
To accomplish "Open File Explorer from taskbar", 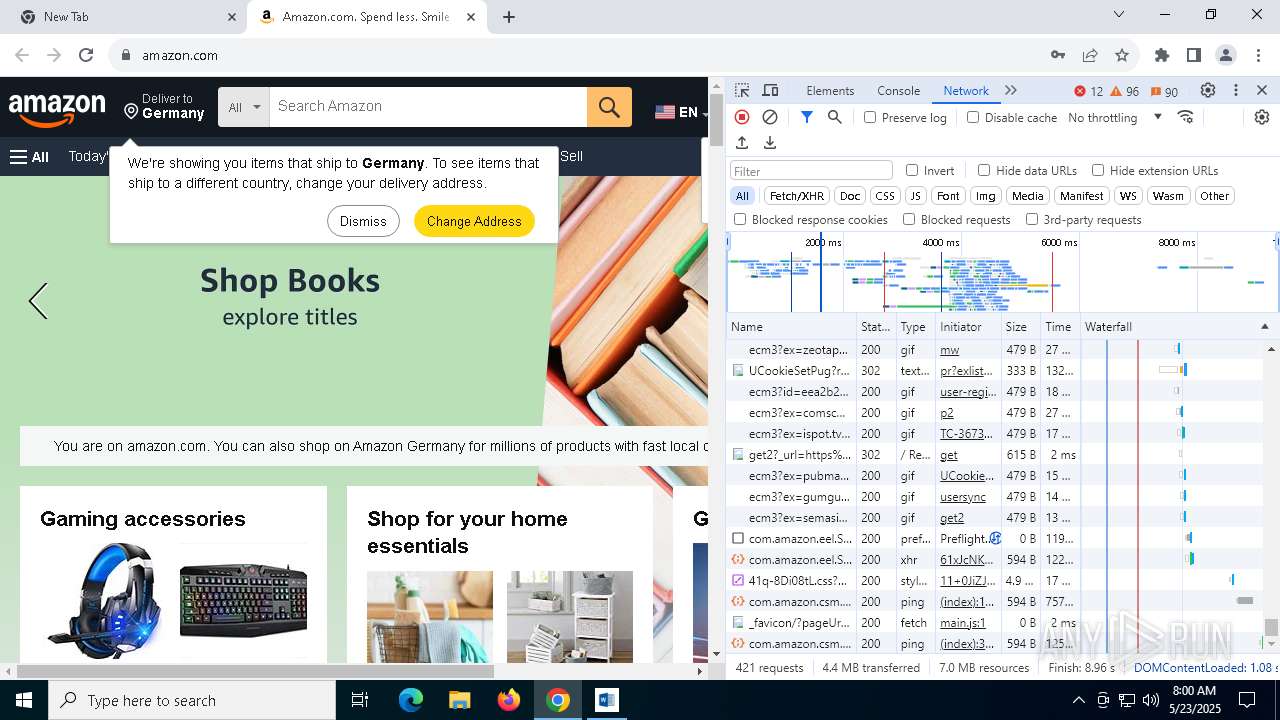I will [x=459, y=700].
